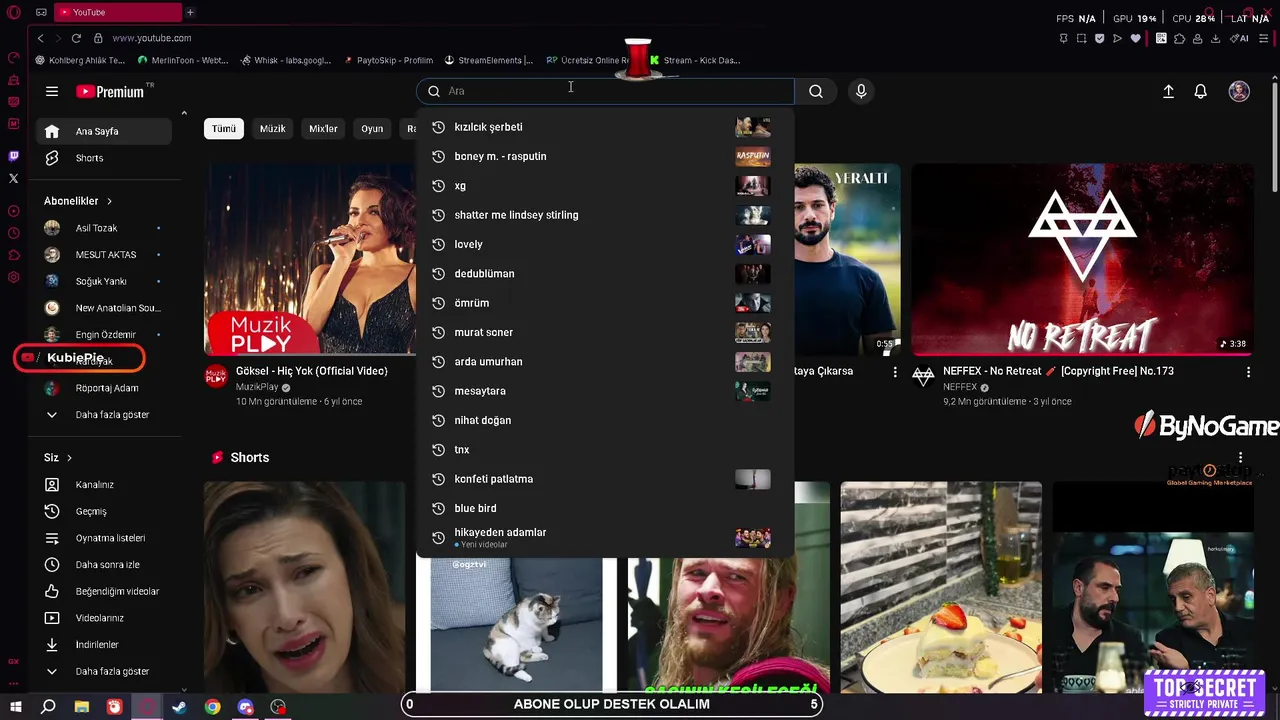The width and height of the screenshot is (1280, 720).
Task: Click the www.youtube.com address bar
Action: pyautogui.click(x=152, y=38)
